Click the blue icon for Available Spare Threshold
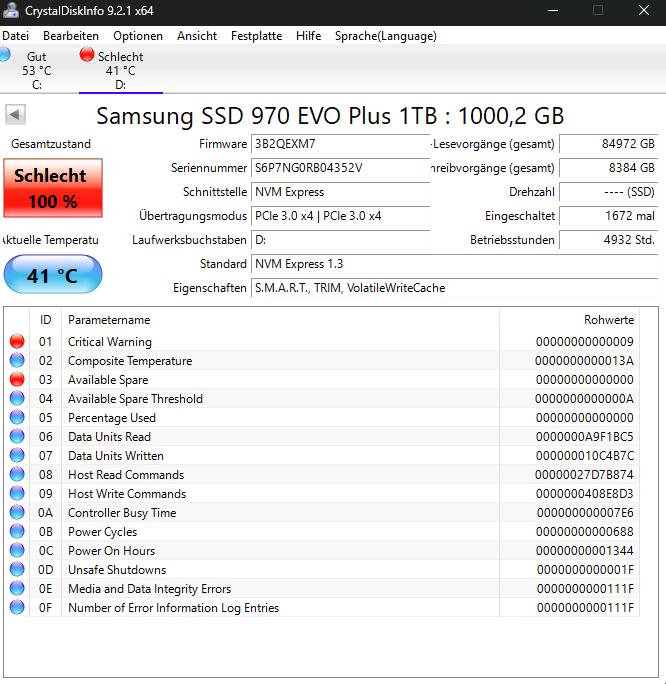666x684 pixels. tap(17, 398)
